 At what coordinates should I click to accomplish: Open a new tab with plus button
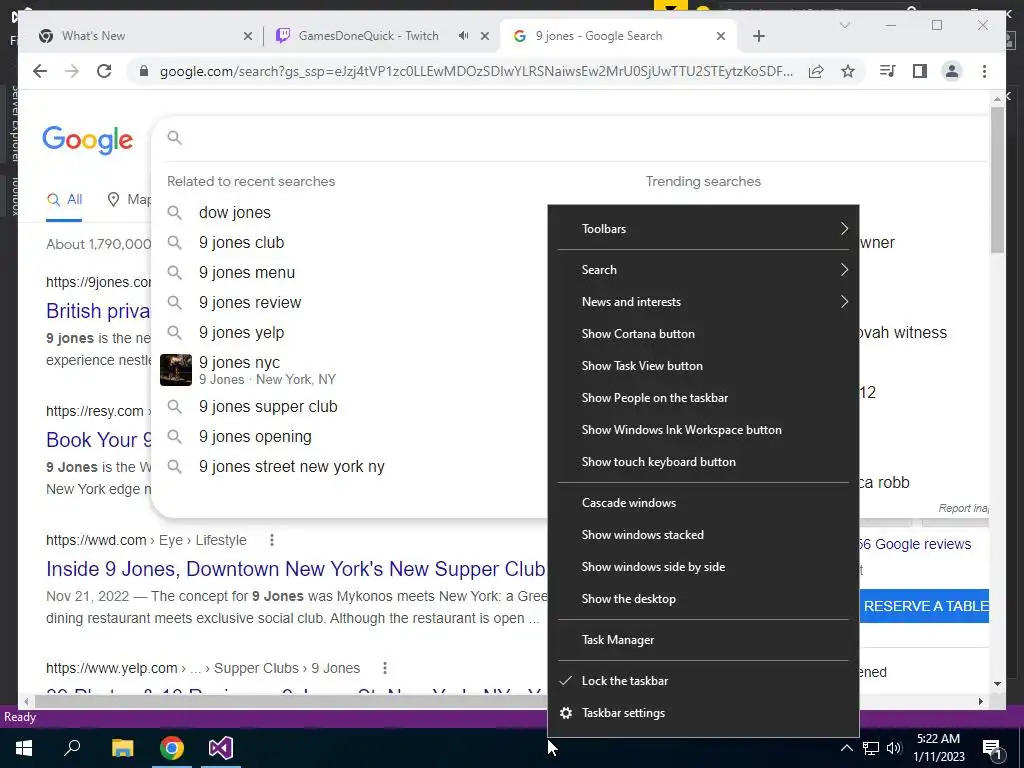[x=758, y=37]
